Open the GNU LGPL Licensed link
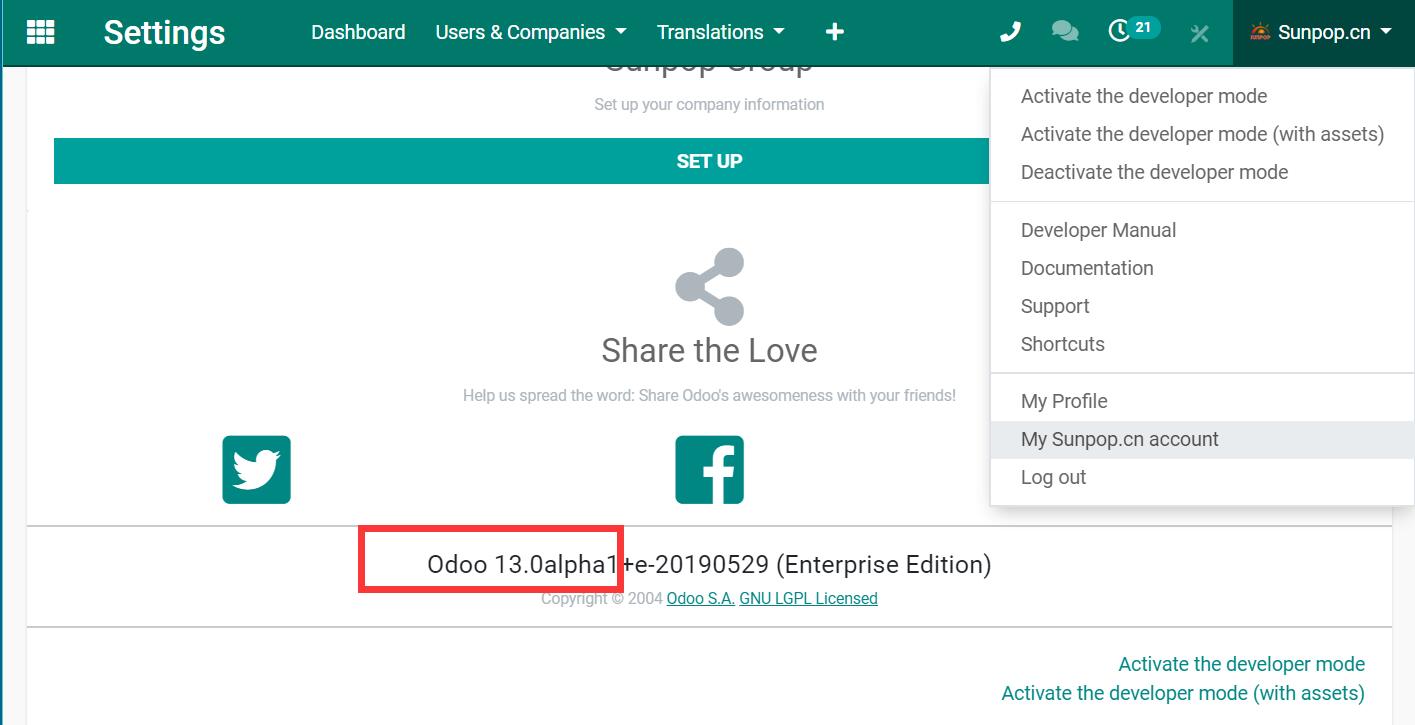 pos(808,598)
